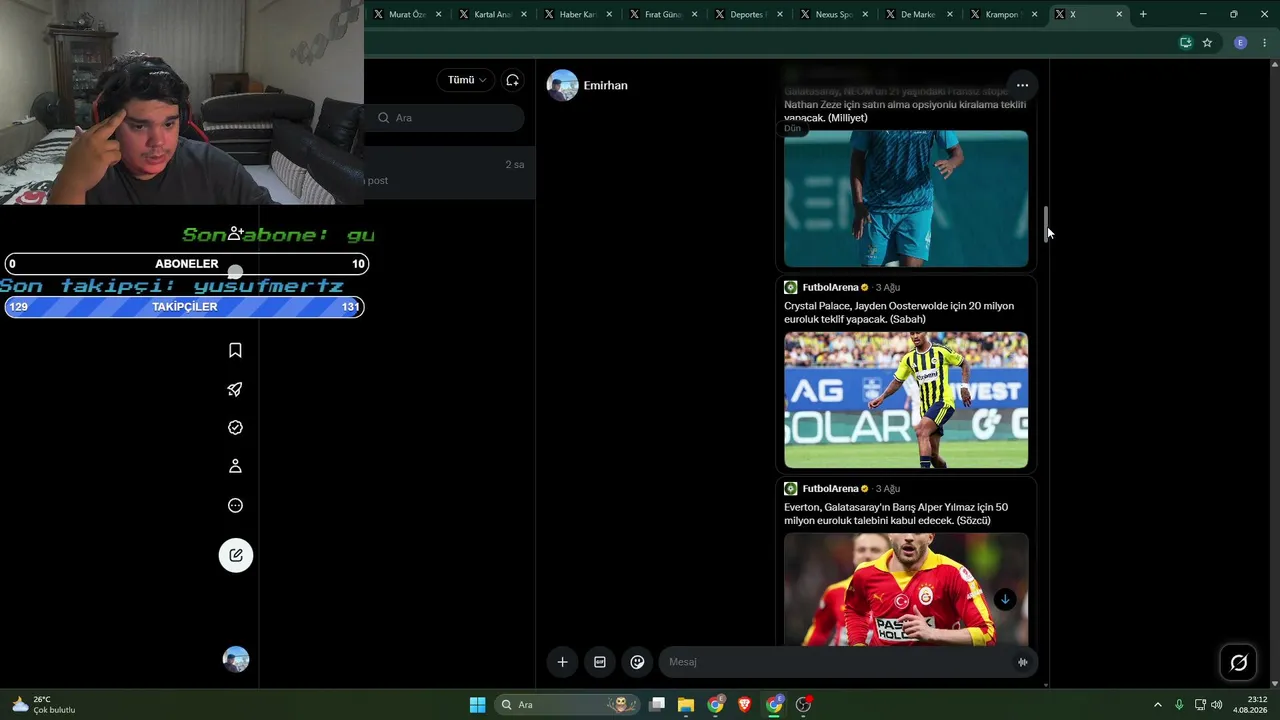Viewport: 1280px width, 720px height.
Task: Open the three-dot conversation options menu
Action: tap(1022, 85)
